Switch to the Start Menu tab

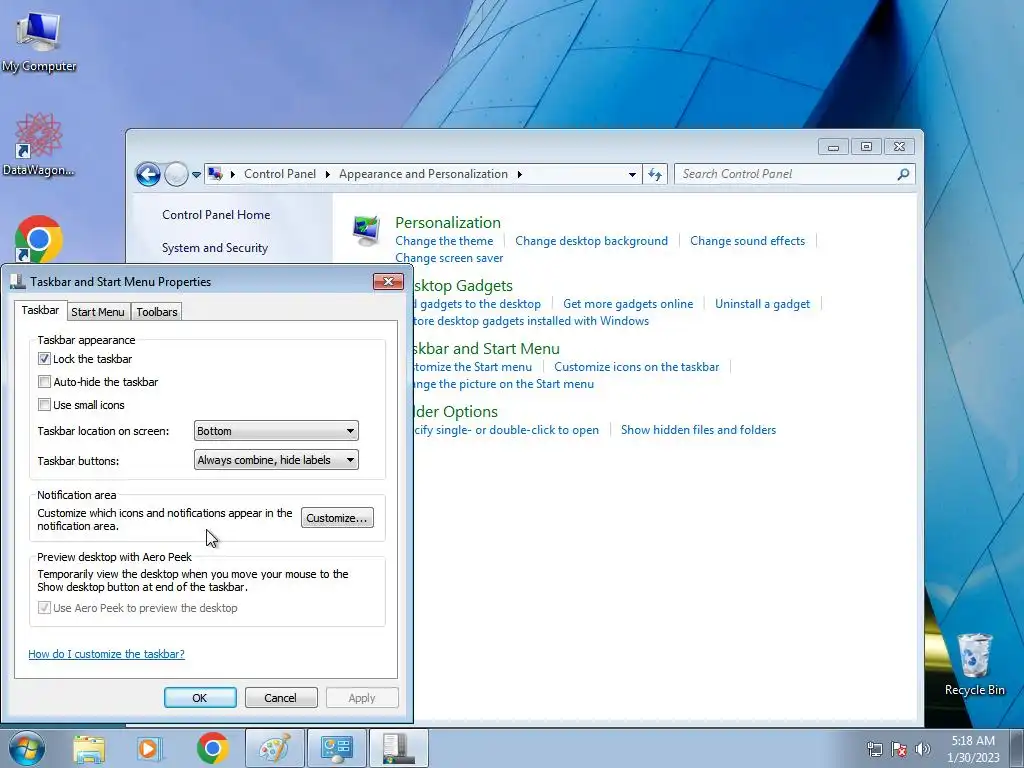98,312
